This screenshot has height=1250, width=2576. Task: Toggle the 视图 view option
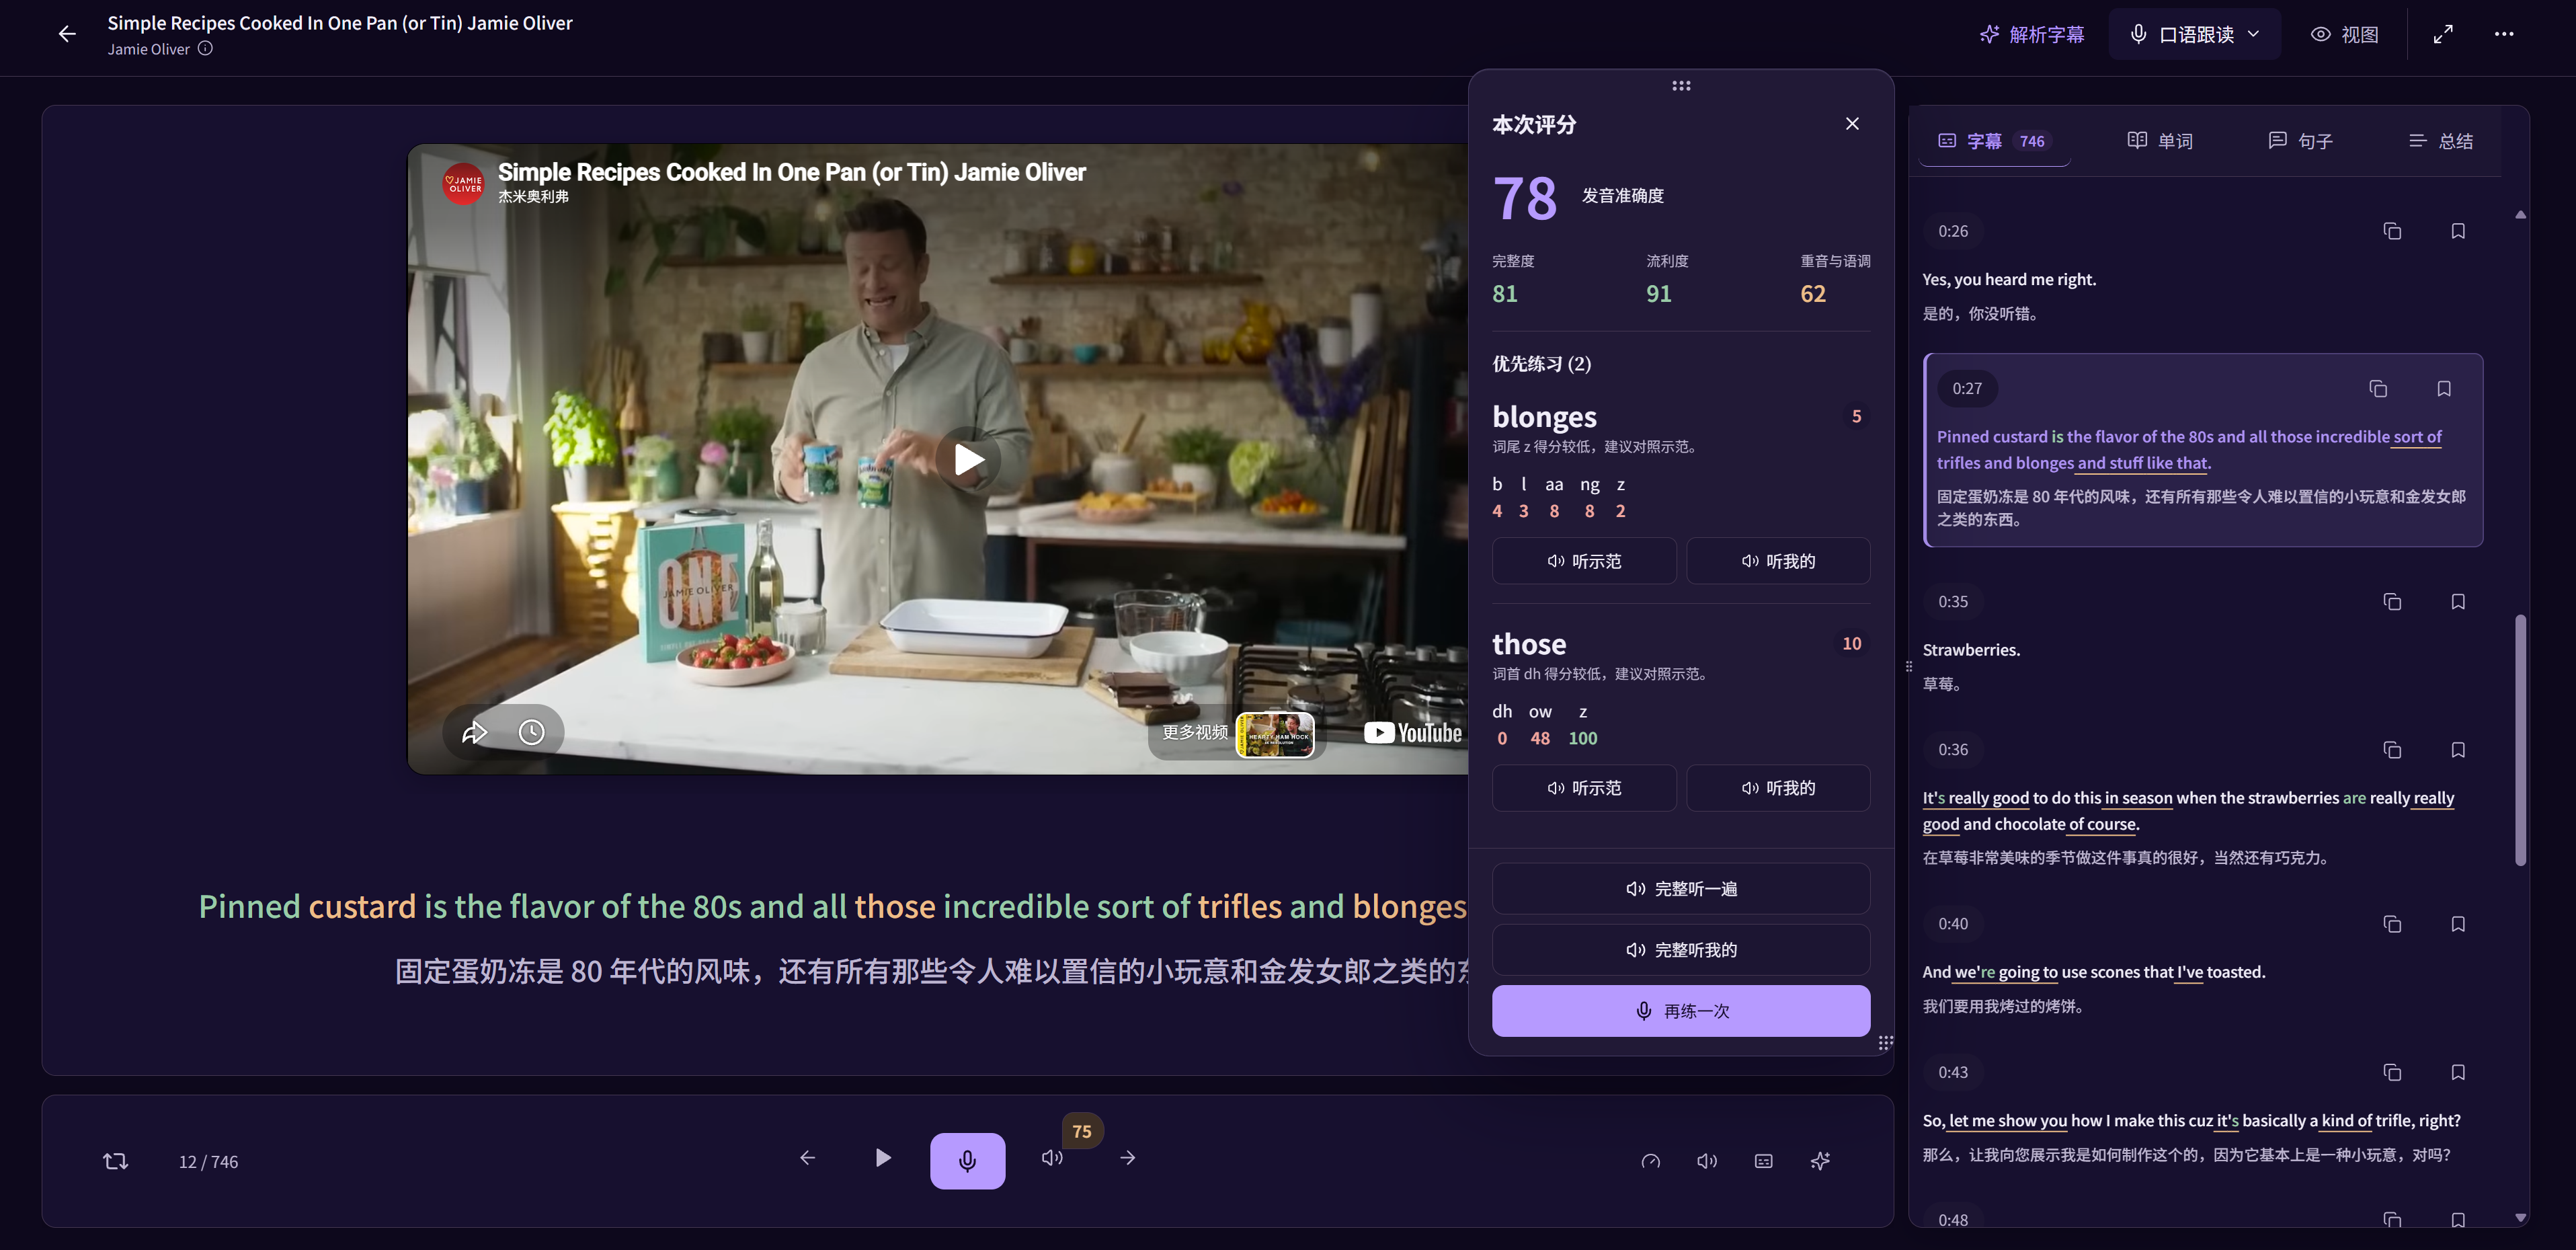tap(2344, 34)
